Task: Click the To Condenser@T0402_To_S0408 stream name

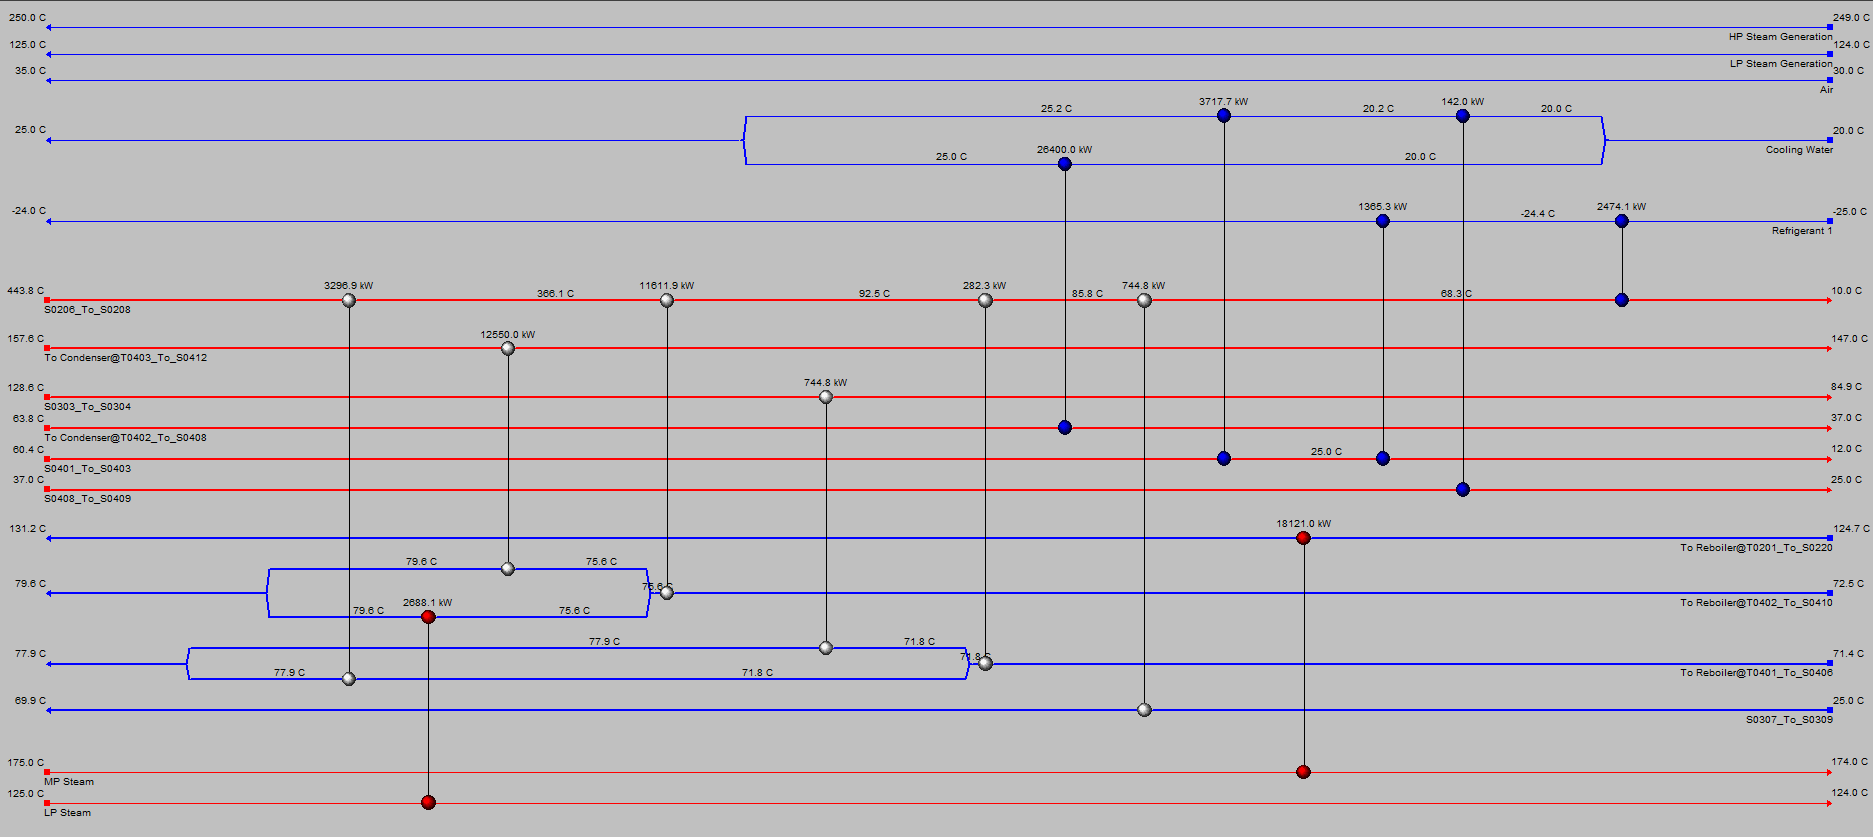Action: coord(126,438)
